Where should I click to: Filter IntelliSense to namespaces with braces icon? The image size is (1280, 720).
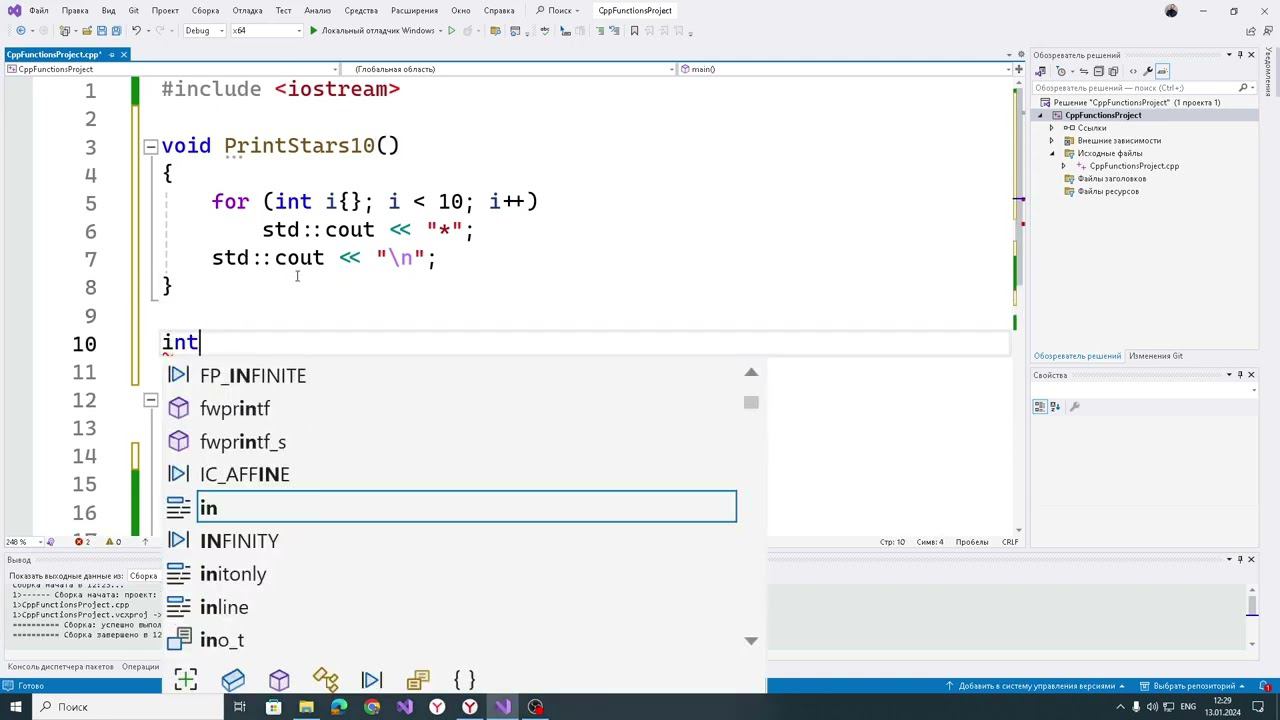tap(465, 680)
